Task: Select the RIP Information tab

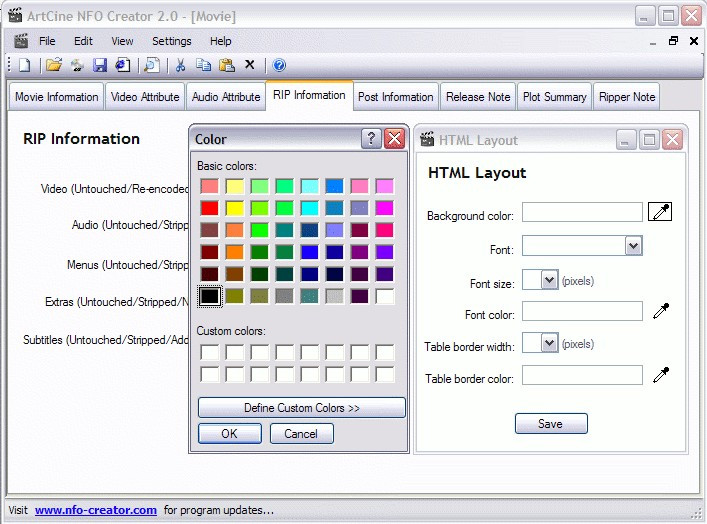Action: (309, 95)
